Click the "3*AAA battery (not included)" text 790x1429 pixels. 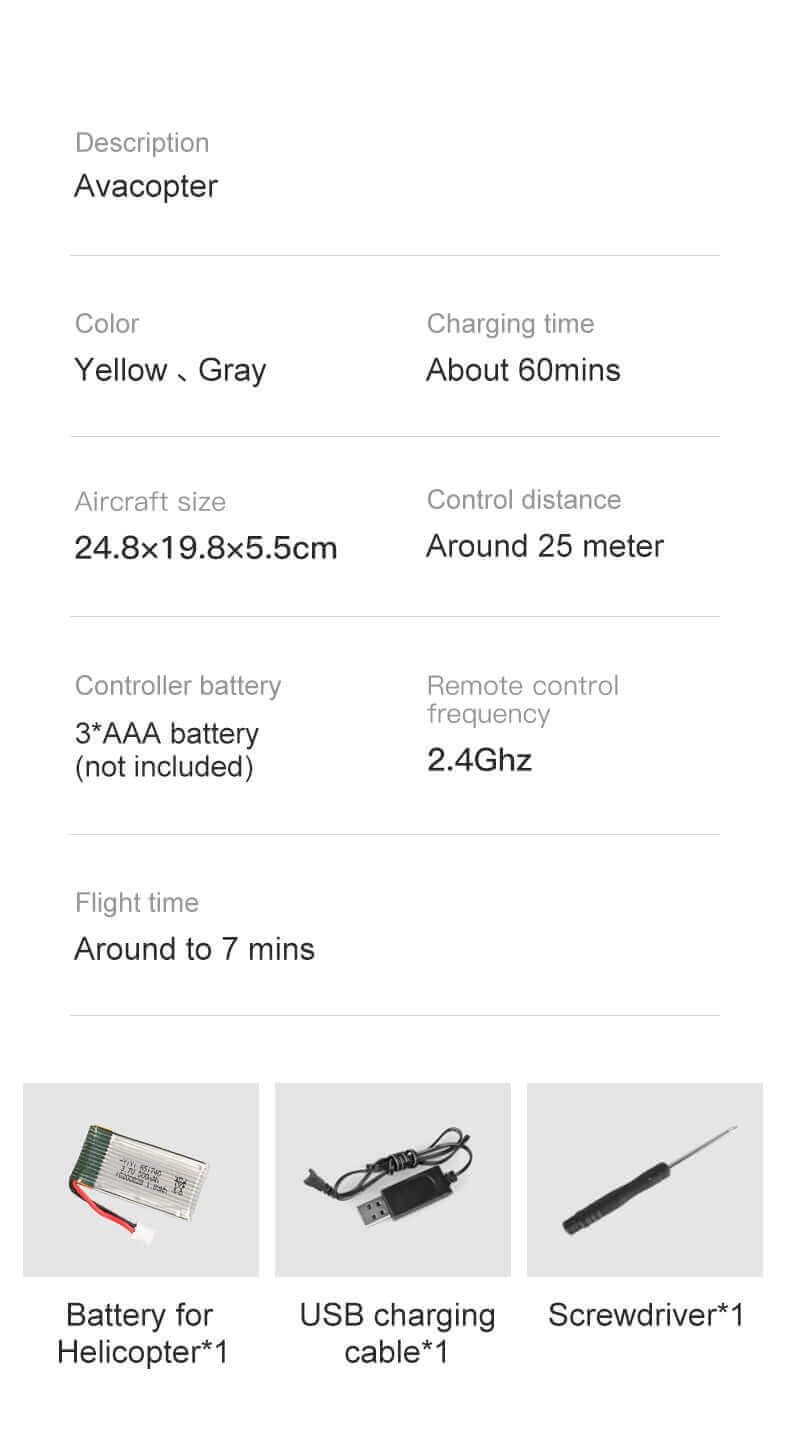click(166, 750)
